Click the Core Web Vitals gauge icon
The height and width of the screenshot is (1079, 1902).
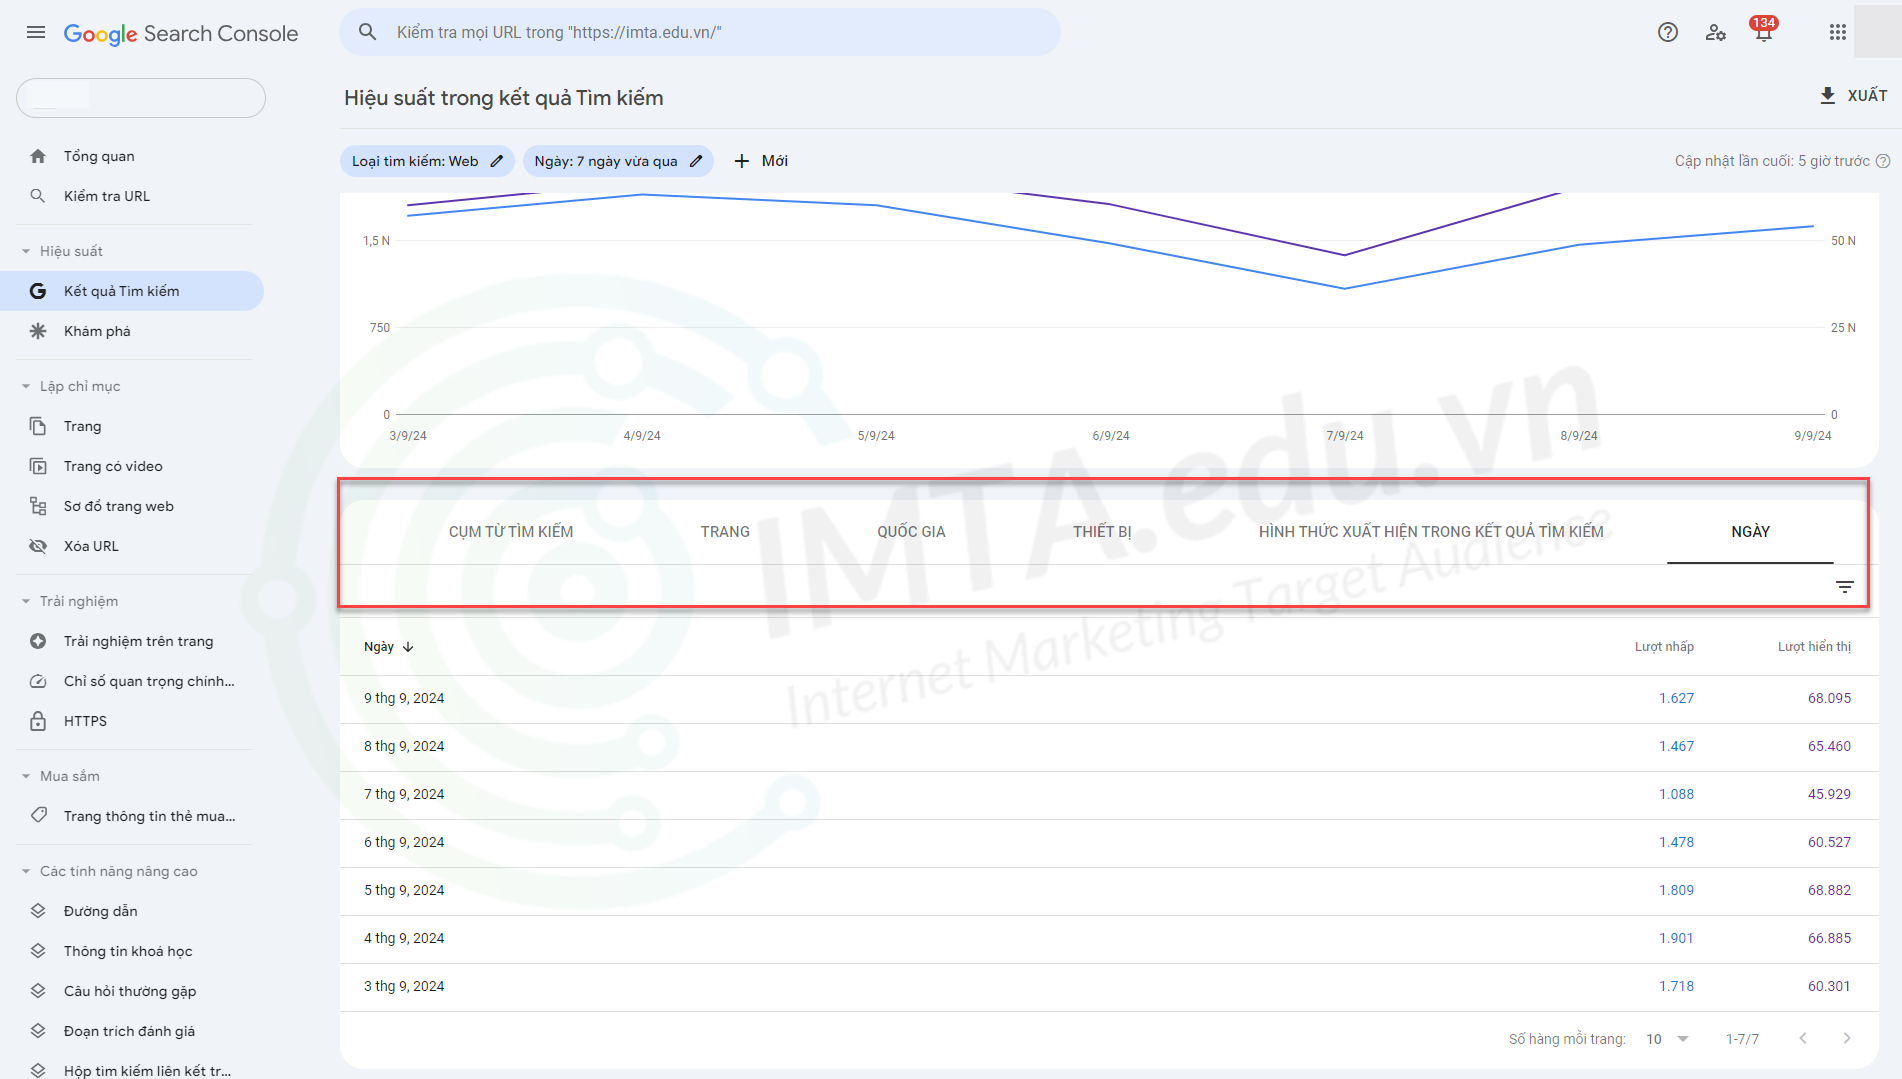click(38, 681)
